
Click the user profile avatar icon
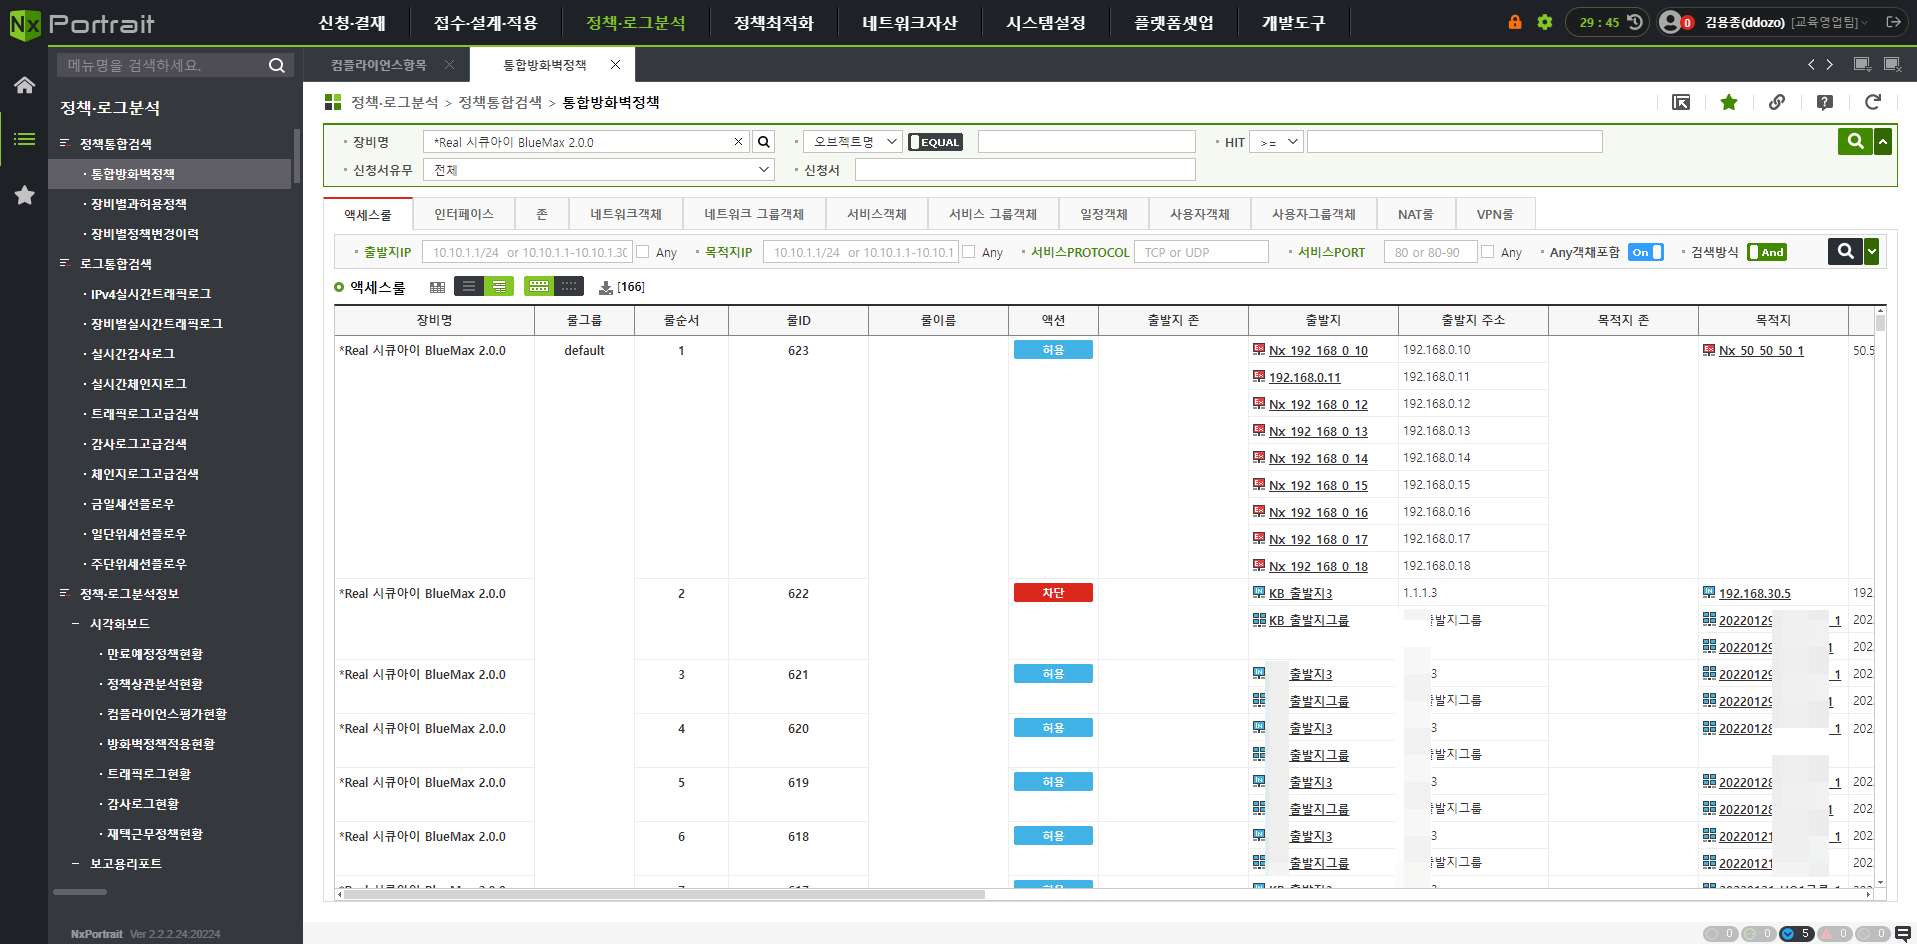coord(1670,22)
